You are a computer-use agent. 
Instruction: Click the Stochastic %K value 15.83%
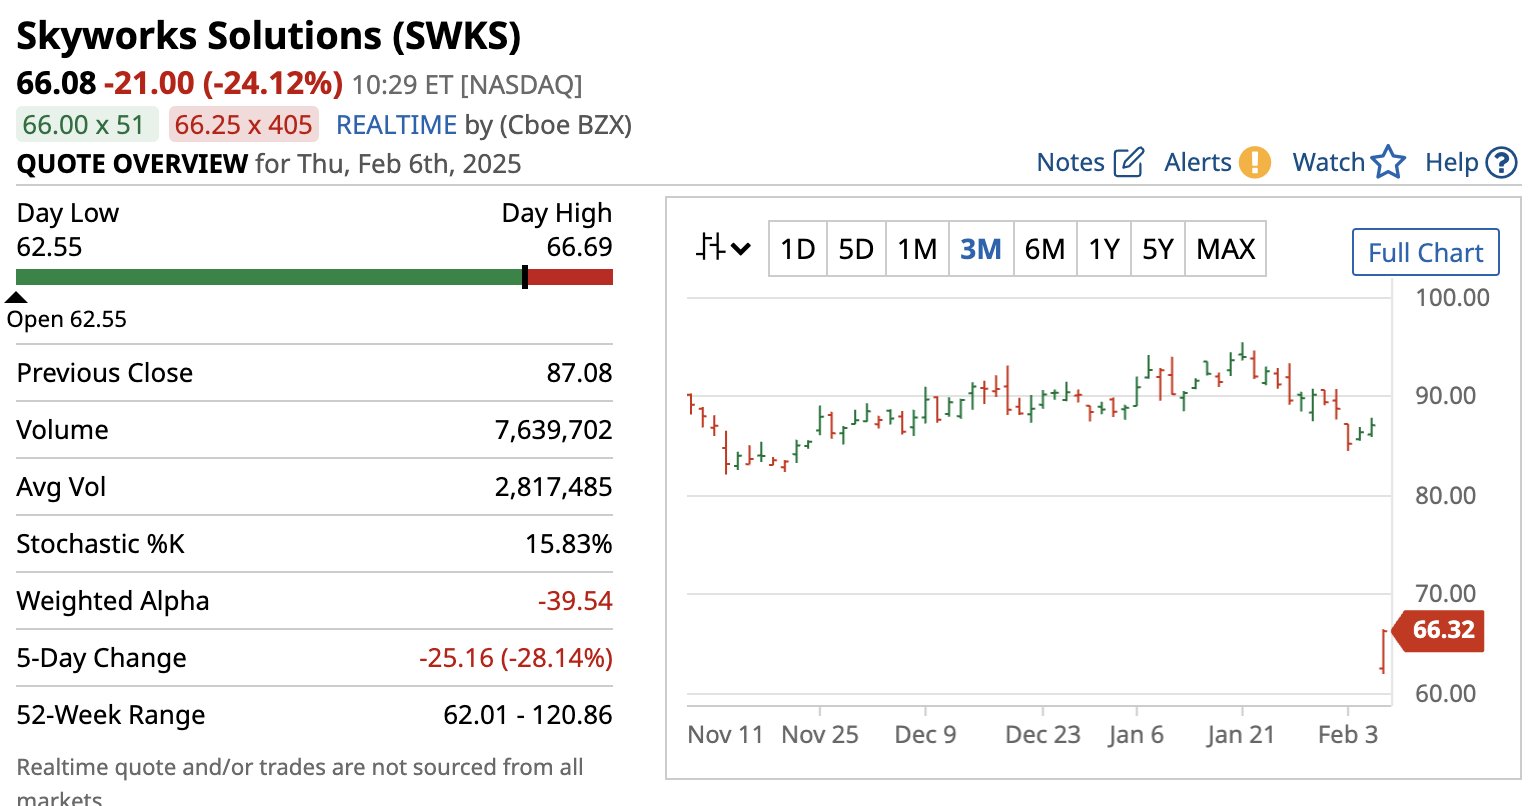(568, 544)
